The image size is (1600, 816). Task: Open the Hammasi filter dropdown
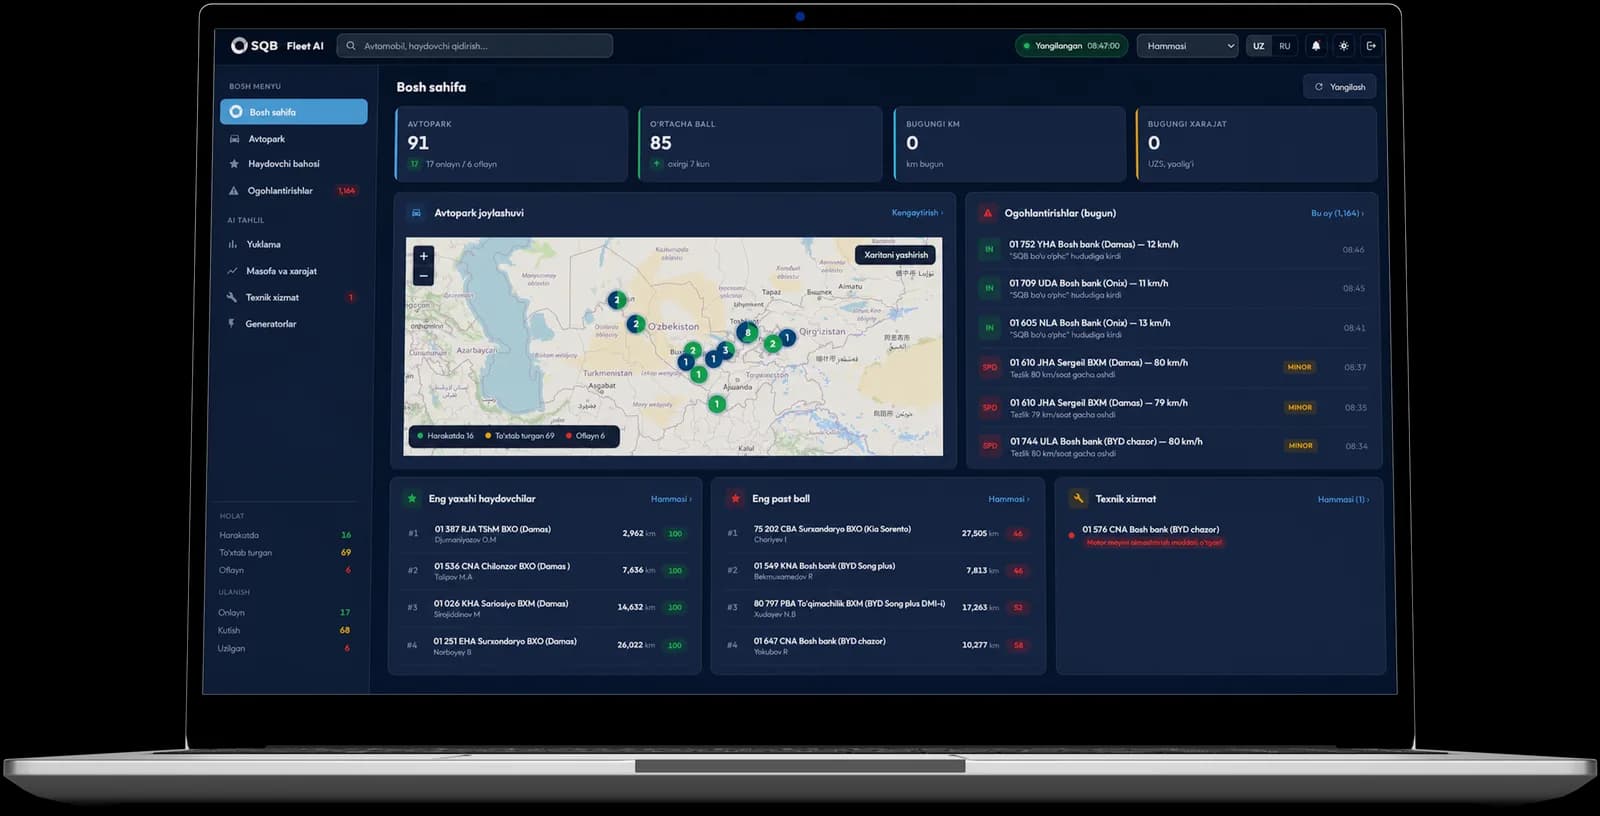pyautogui.click(x=1187, y=46)
